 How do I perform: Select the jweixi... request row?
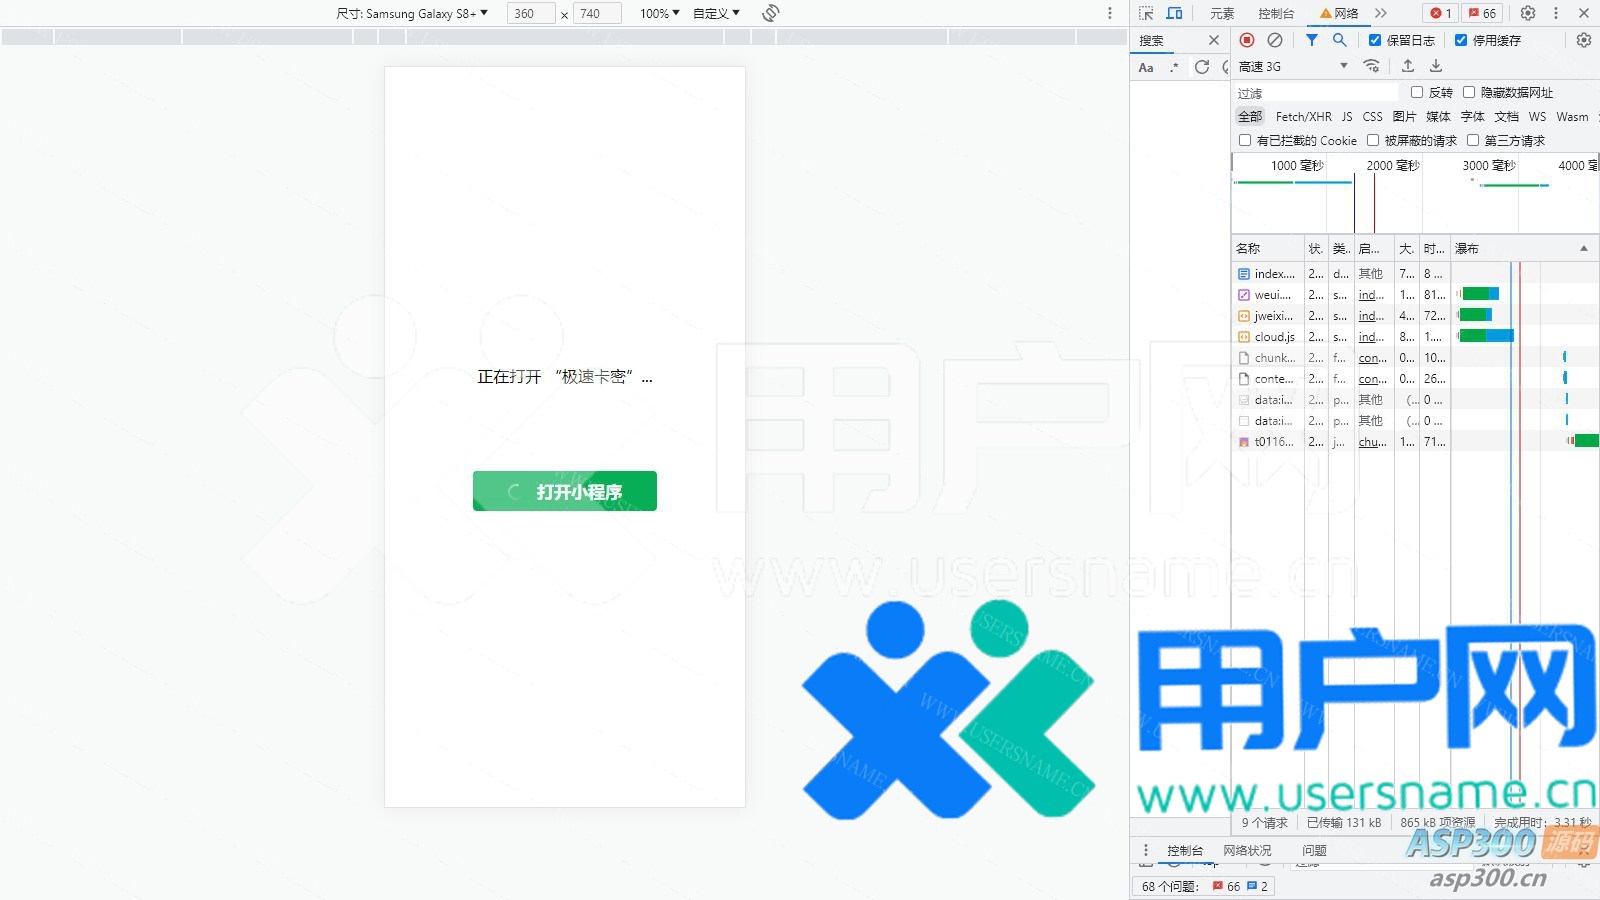pos(1415,316)
